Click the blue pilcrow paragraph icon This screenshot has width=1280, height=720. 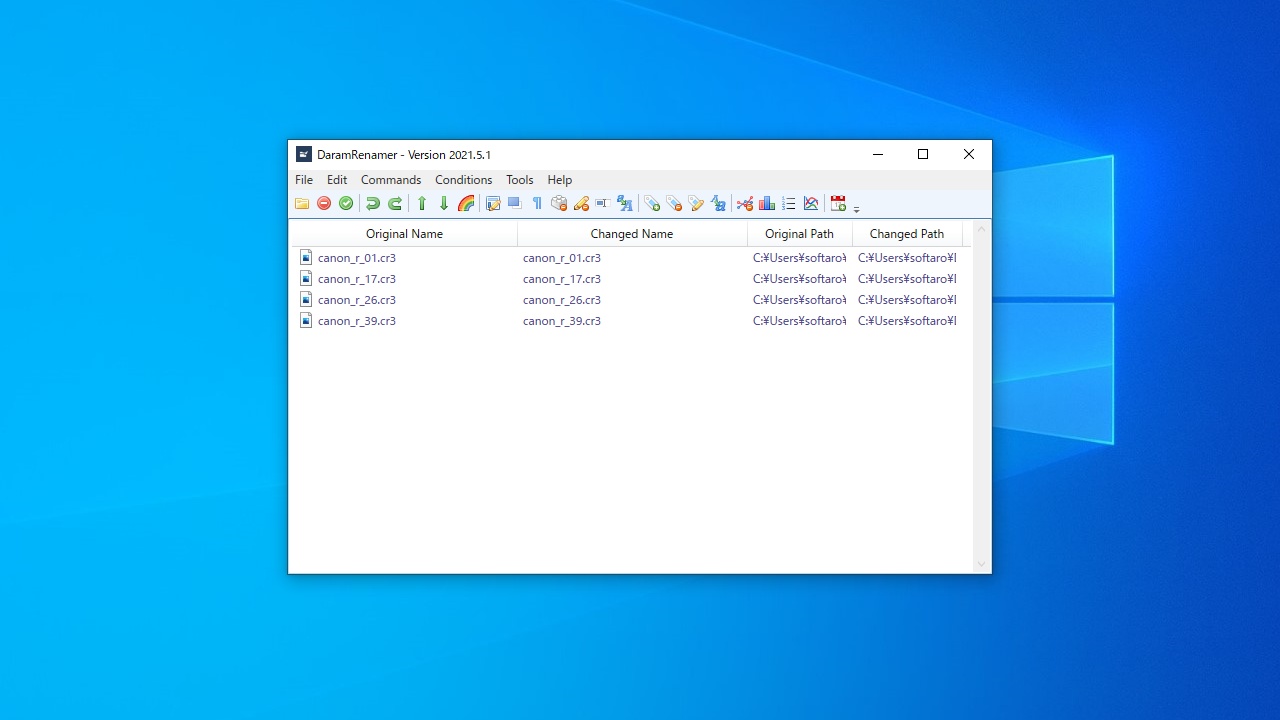[x=537, y=204]
